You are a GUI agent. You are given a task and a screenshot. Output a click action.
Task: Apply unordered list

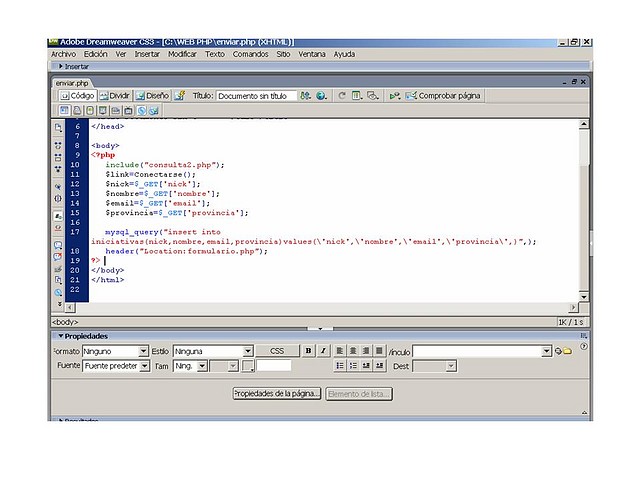(x=340, y=366)
